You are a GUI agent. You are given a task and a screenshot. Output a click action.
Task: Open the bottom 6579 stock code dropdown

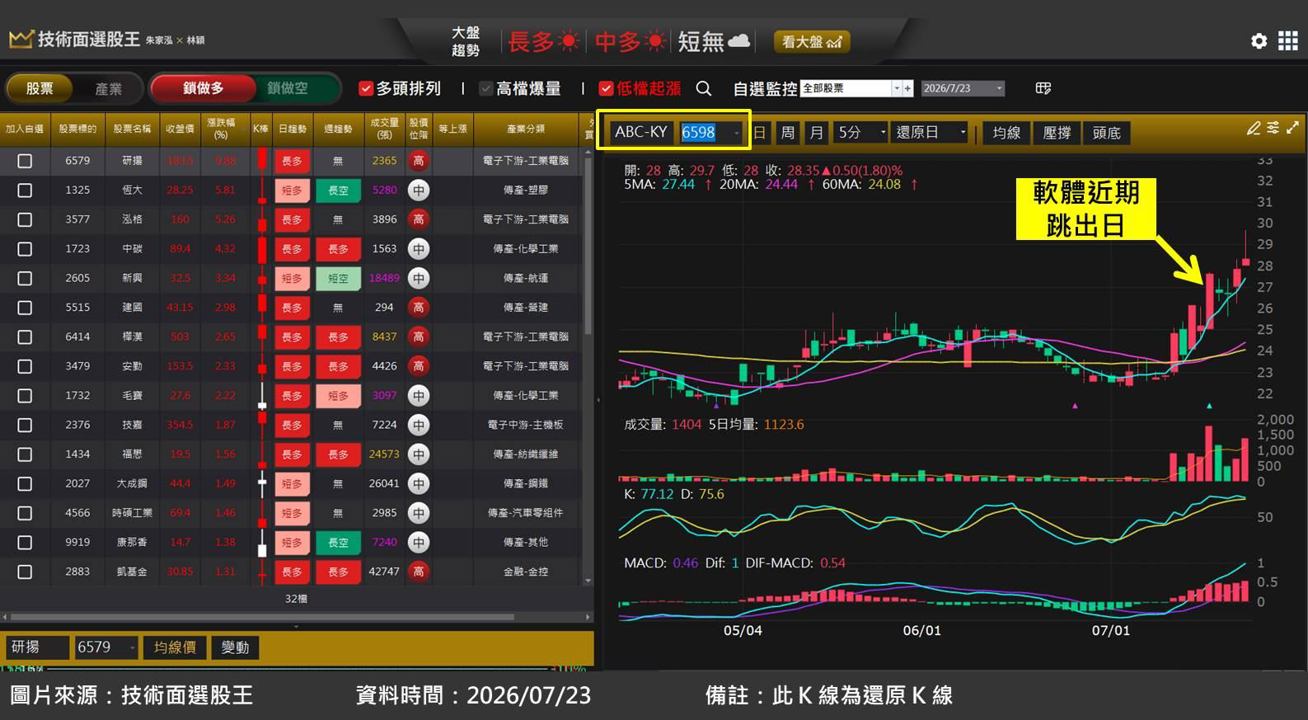[x=132, y=648]
